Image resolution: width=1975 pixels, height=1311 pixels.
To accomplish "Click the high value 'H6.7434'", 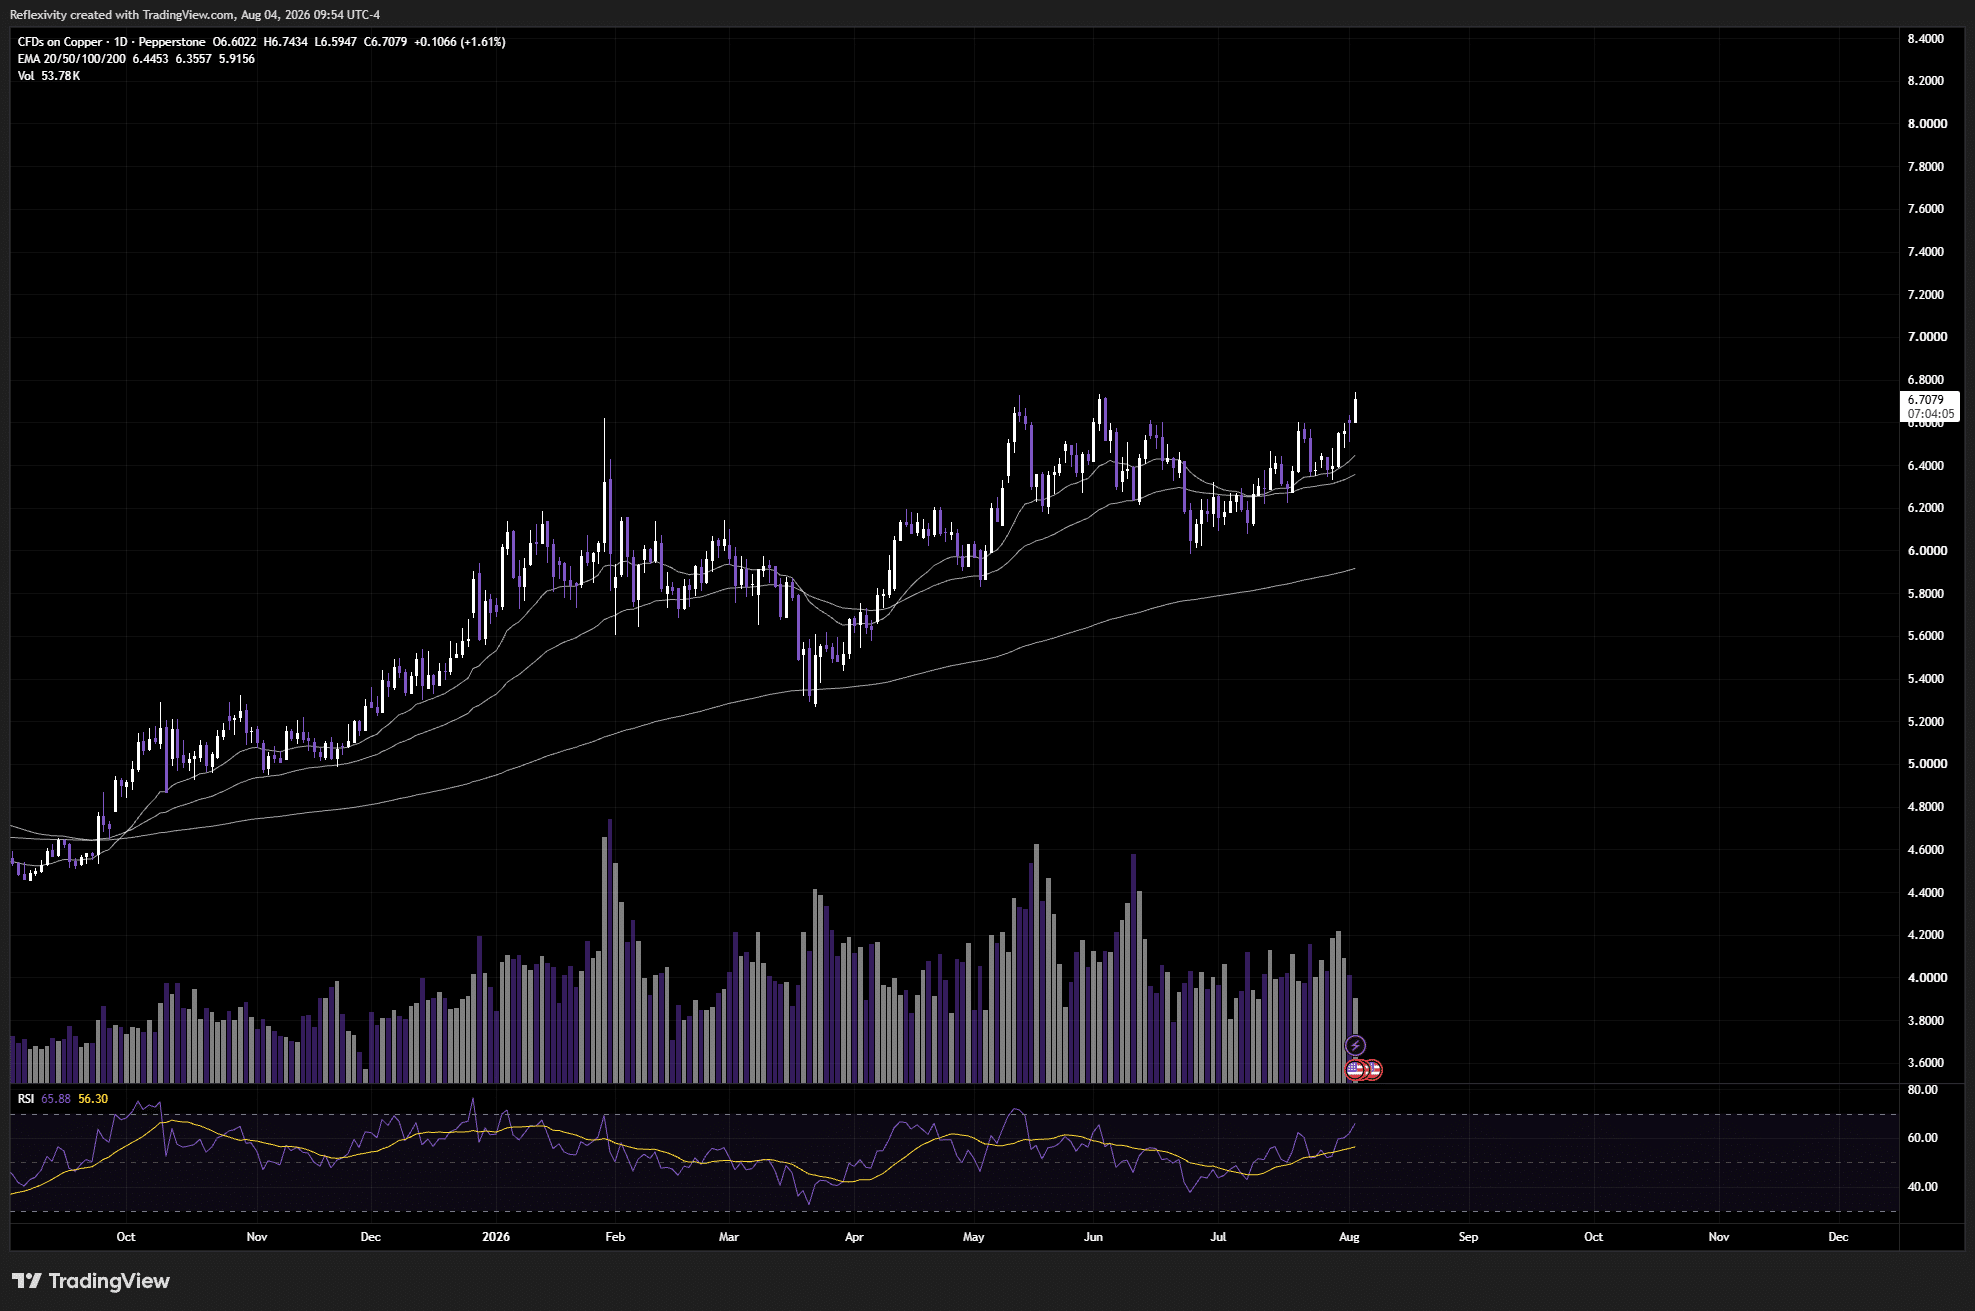I will click(285, 42).
